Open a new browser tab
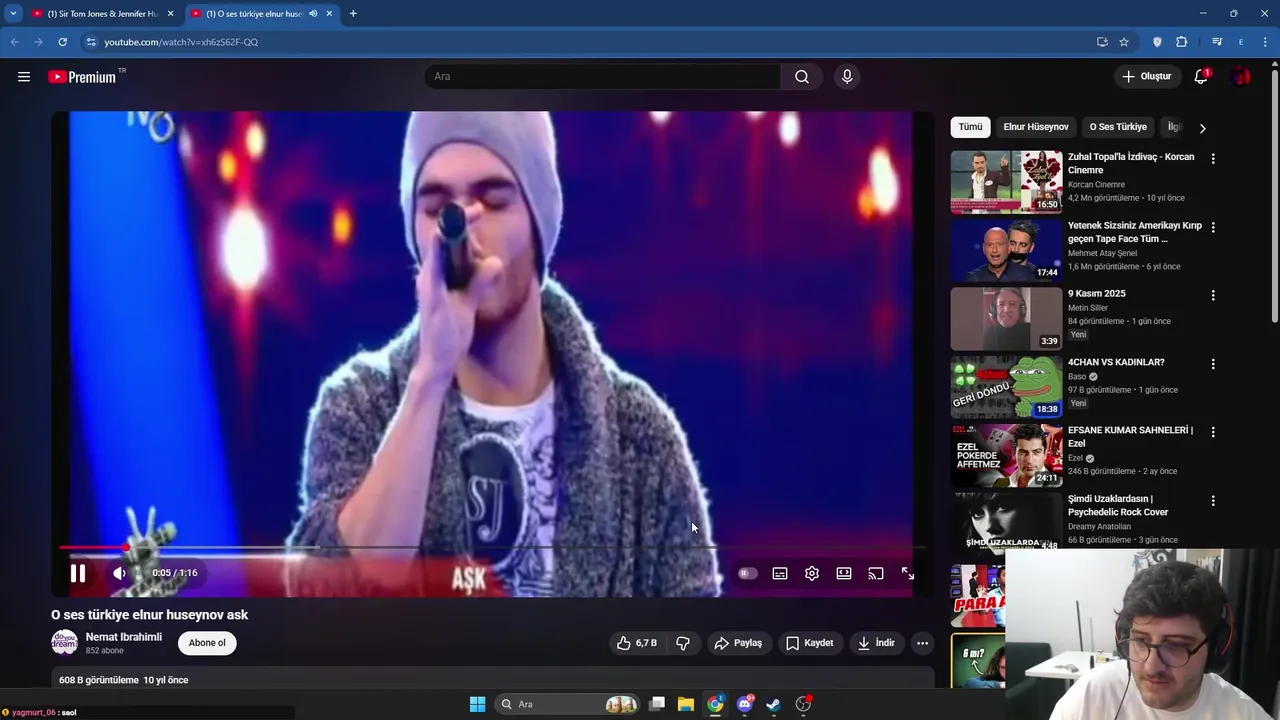Screen dimensions: 1280x720 [353, 14]
